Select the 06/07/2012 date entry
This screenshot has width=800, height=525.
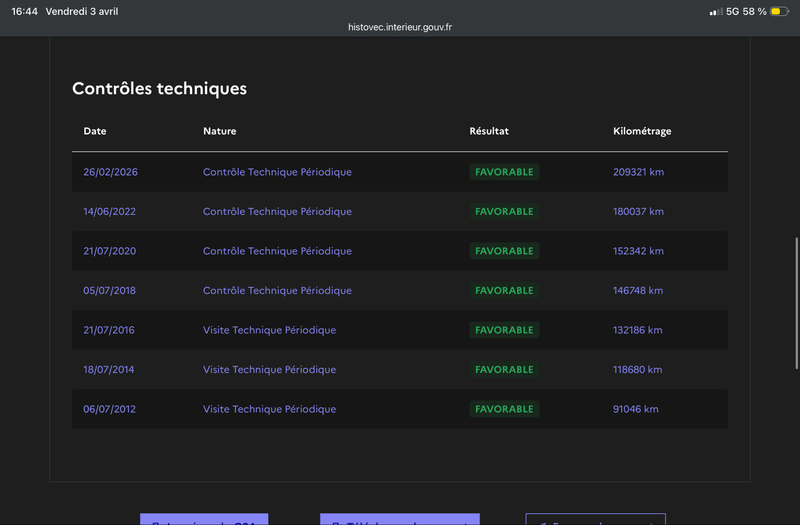109,409
